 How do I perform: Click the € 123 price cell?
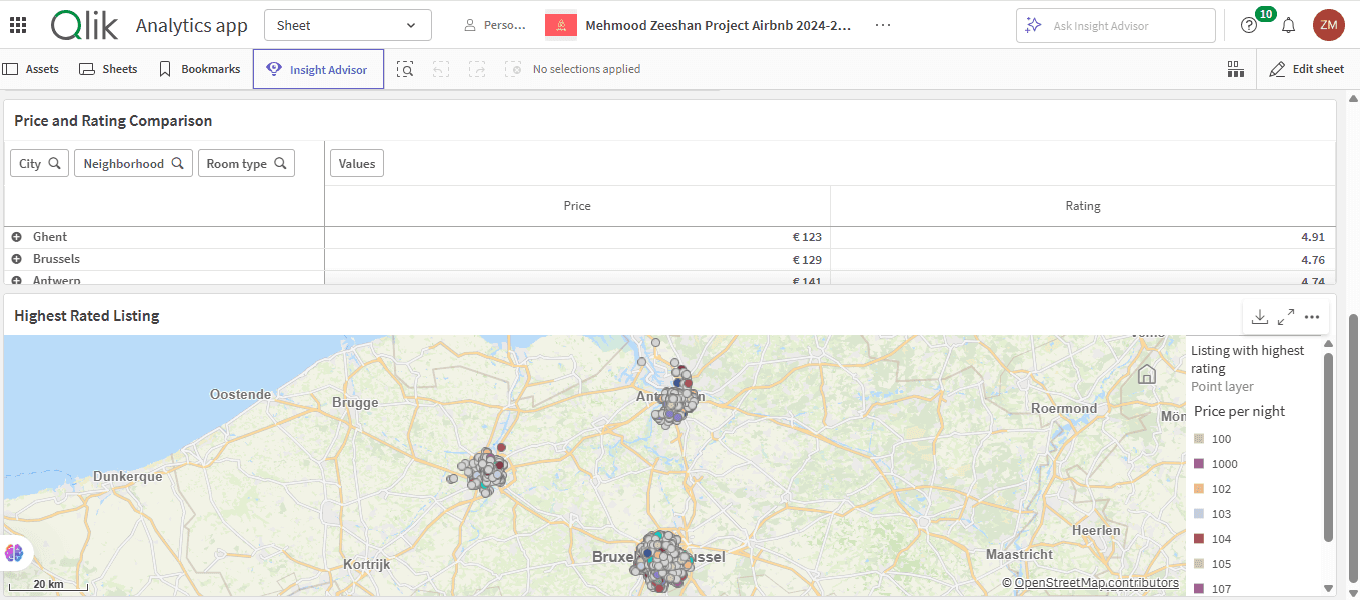point(577,237)
